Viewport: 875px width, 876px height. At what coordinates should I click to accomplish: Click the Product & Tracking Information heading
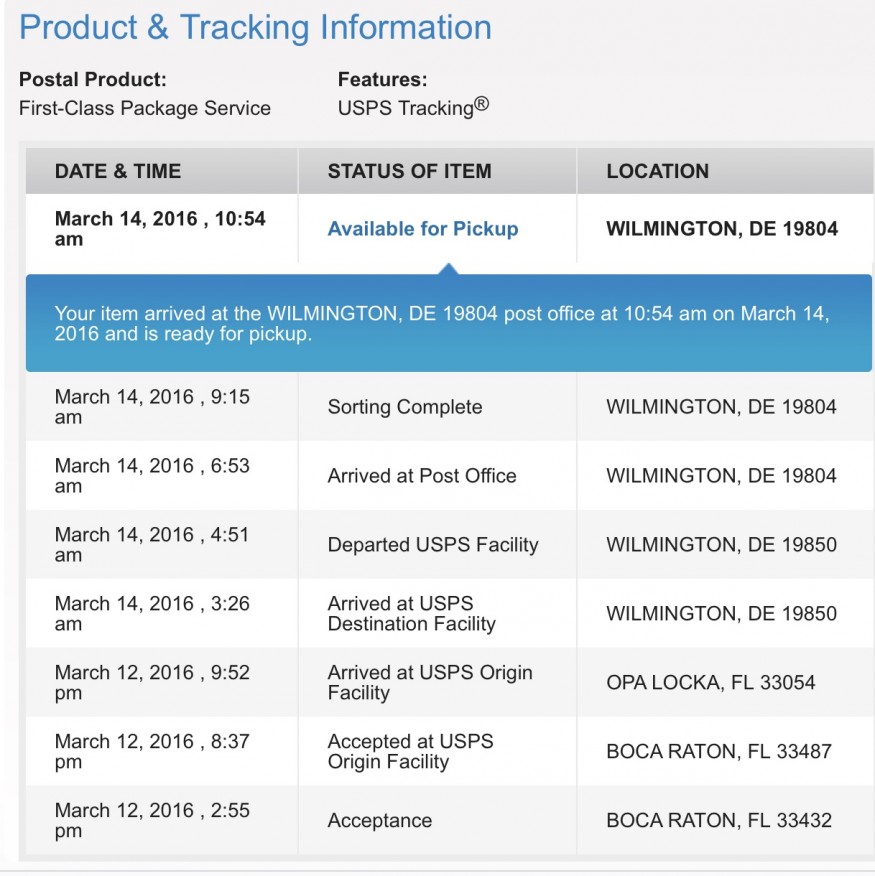coord(255,27)
